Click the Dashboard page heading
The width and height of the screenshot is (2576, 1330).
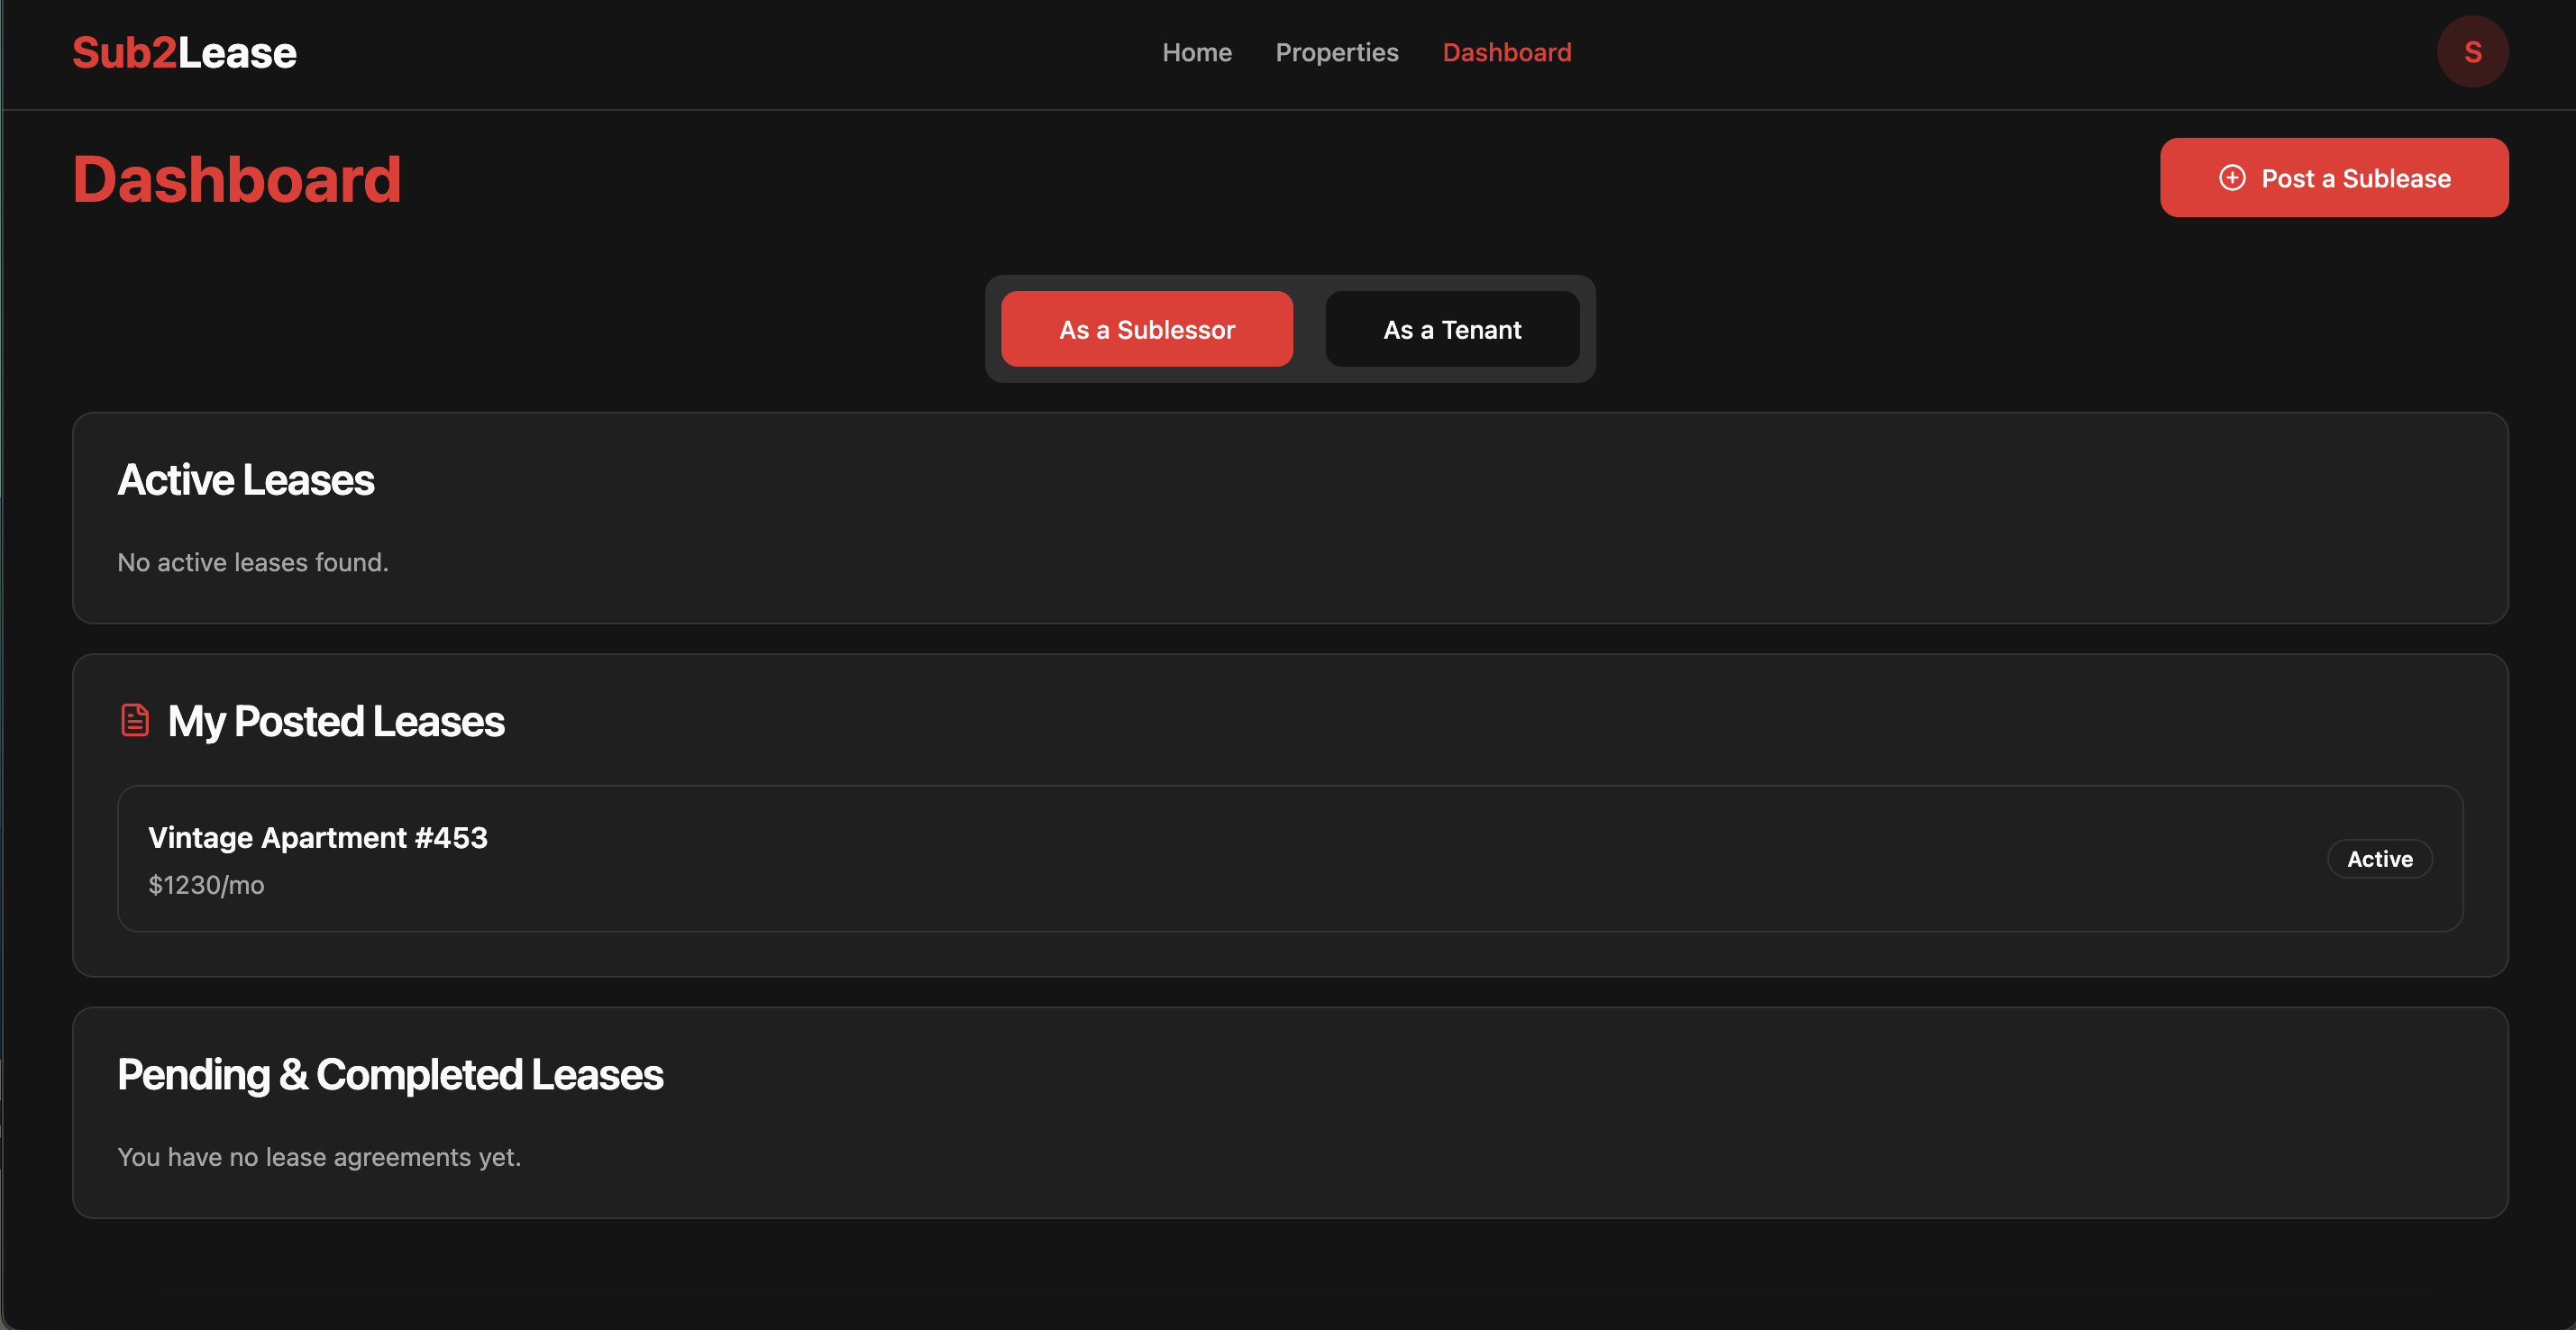pyautogui.click(x=236, y=180)
